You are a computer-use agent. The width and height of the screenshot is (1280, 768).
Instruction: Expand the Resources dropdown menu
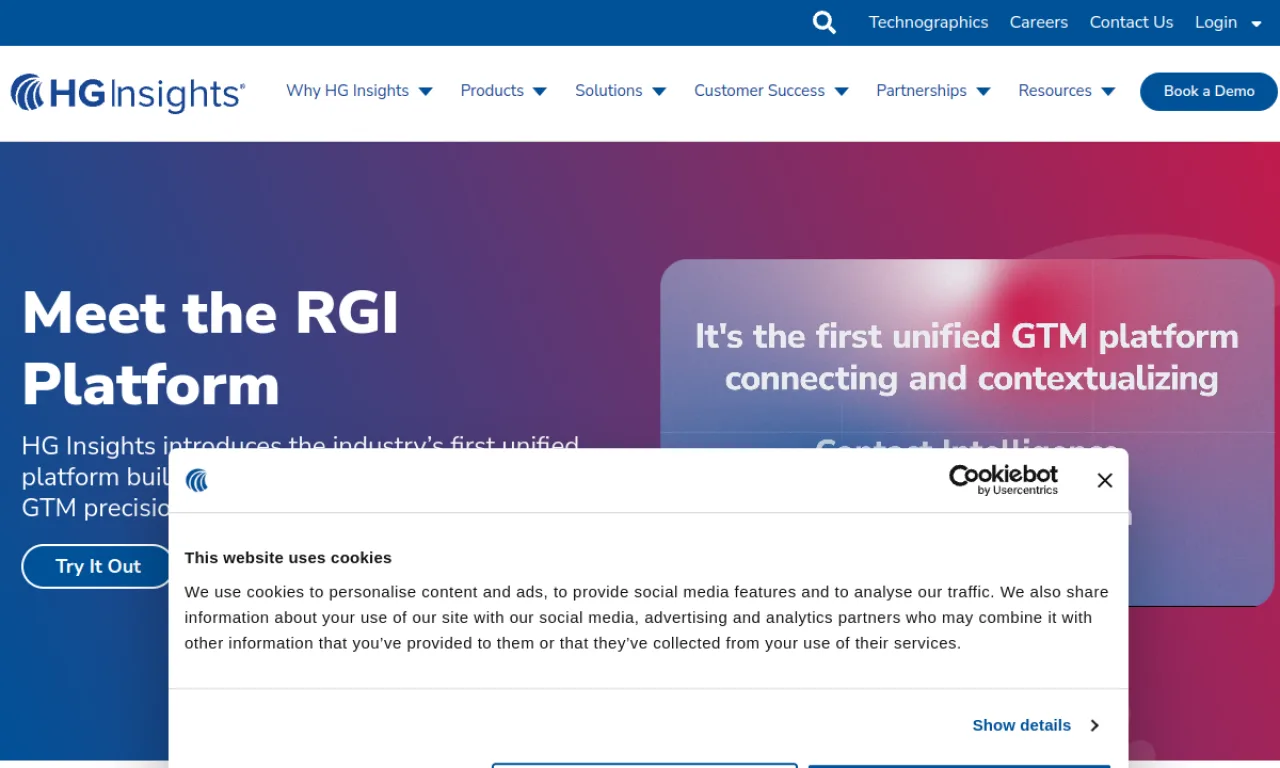(1066, 91)
